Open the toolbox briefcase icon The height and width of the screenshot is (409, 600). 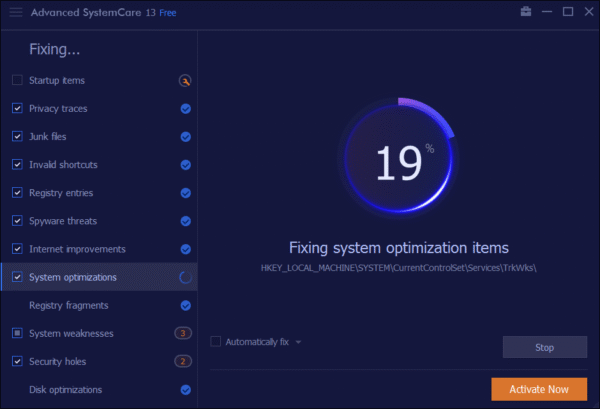tap(526, 12)
